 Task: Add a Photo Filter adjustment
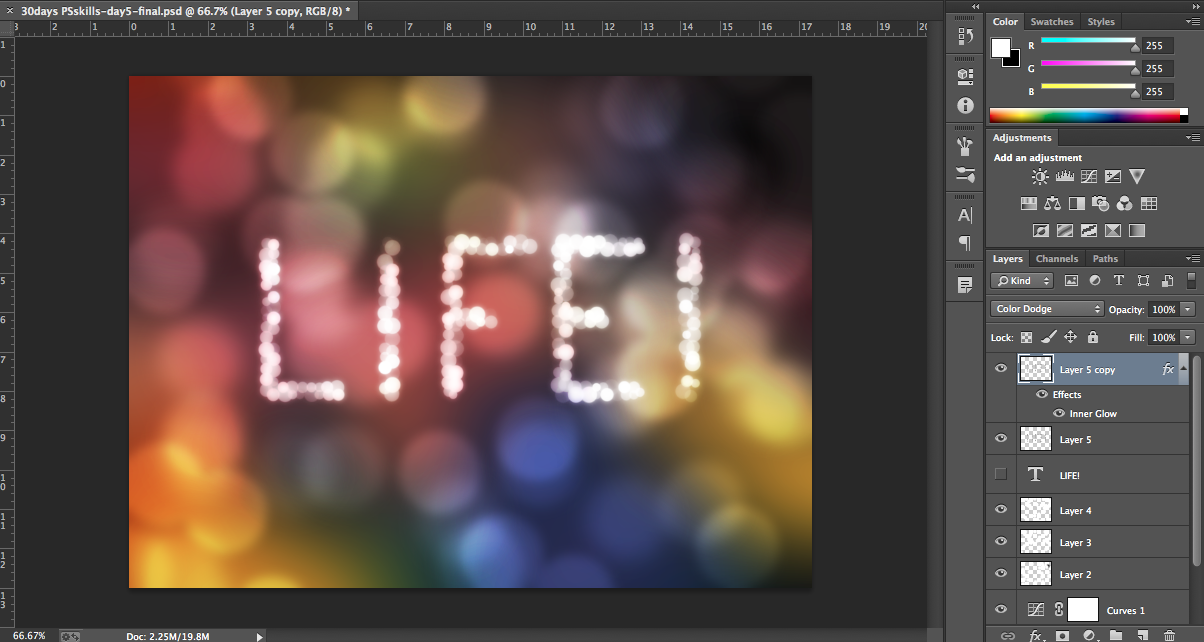click(x=1101, y=204)
